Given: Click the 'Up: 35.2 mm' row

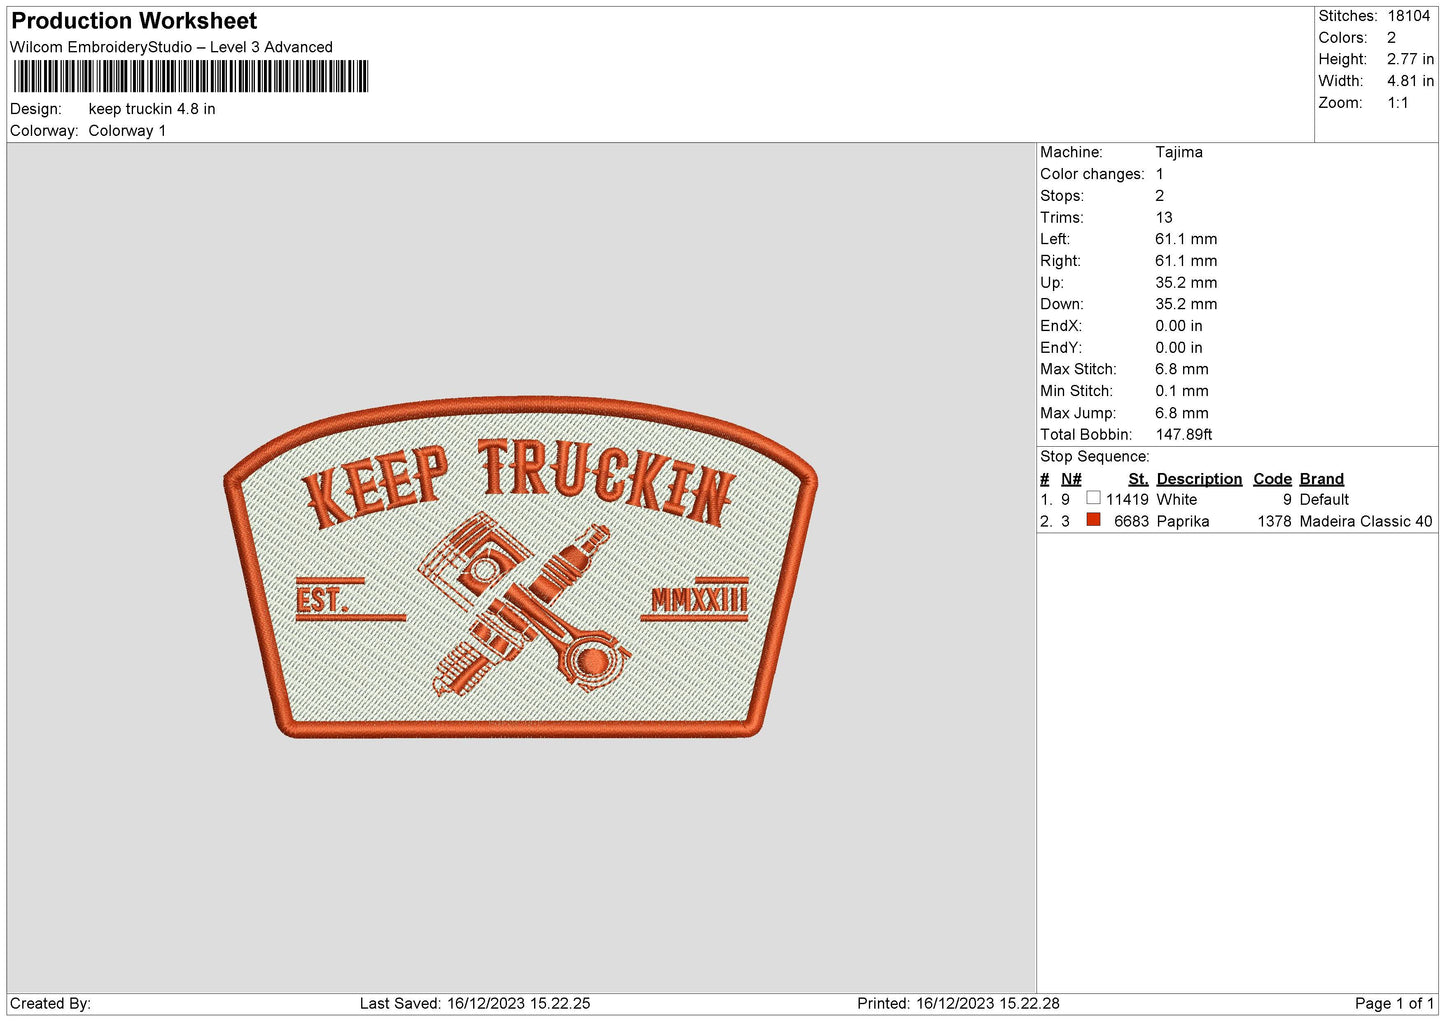Looking at the screenshot, I should [x=1128, y=282].
